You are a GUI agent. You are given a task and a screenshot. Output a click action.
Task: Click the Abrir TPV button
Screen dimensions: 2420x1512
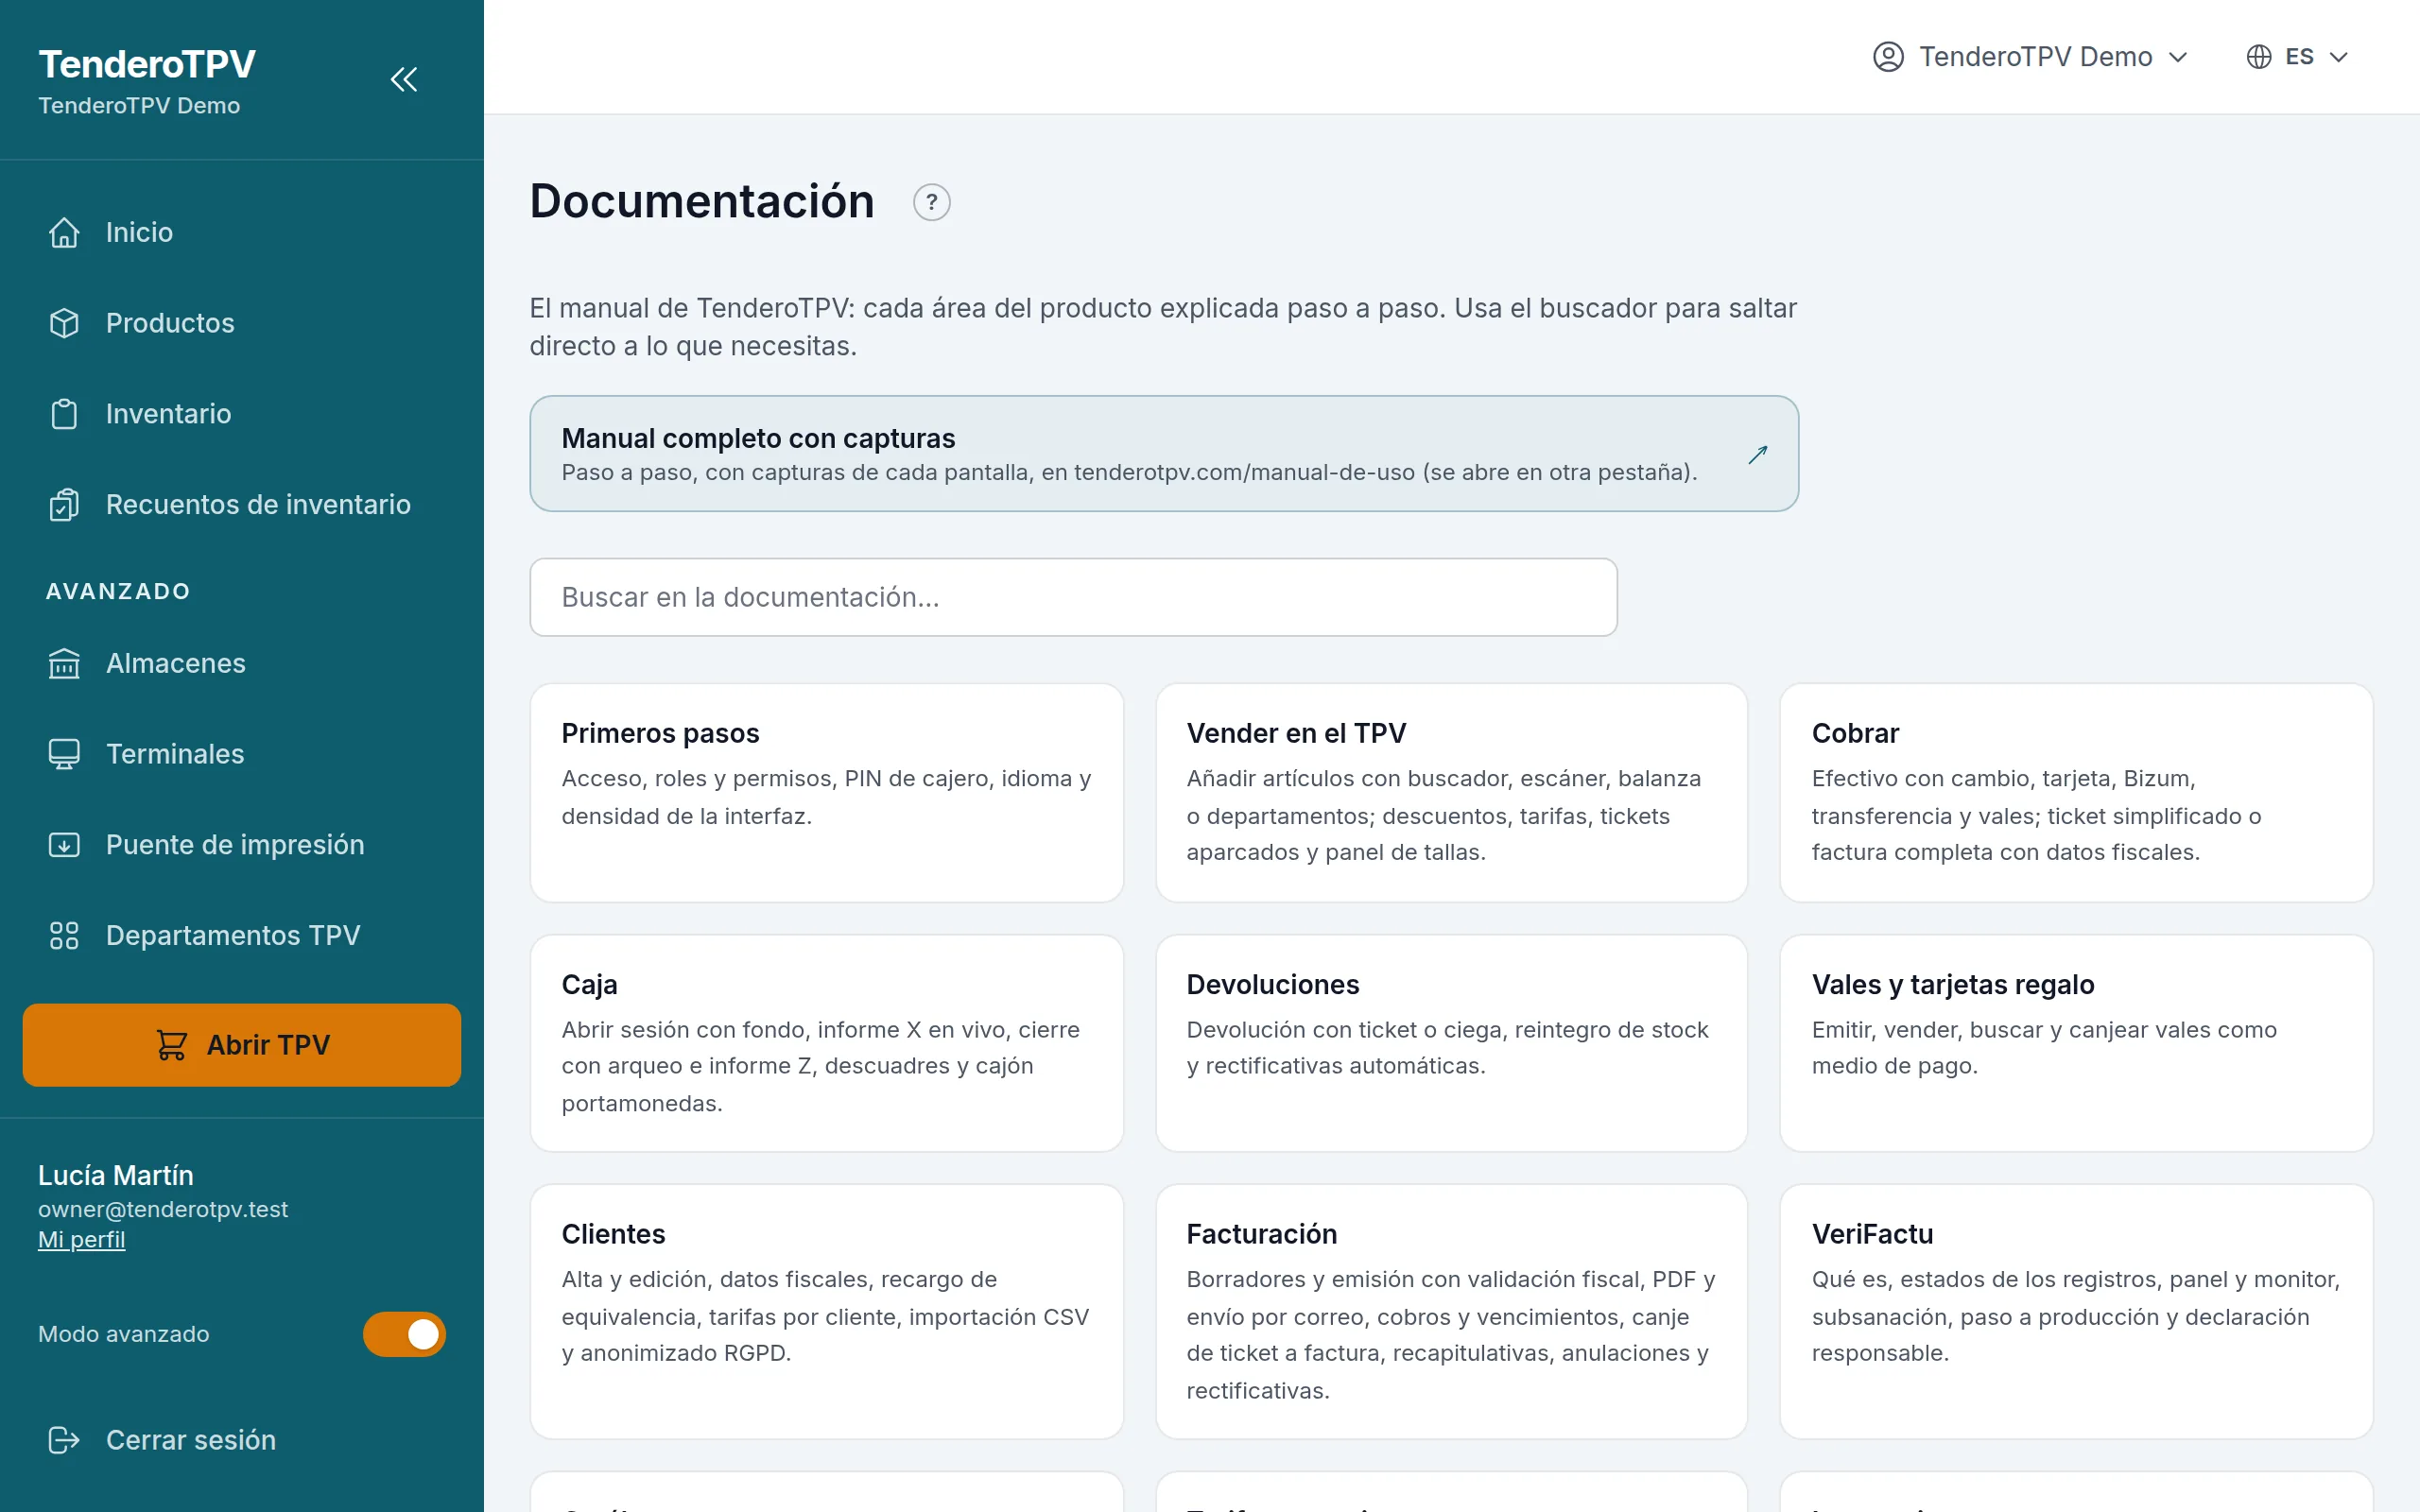[x=242, y=1045]
